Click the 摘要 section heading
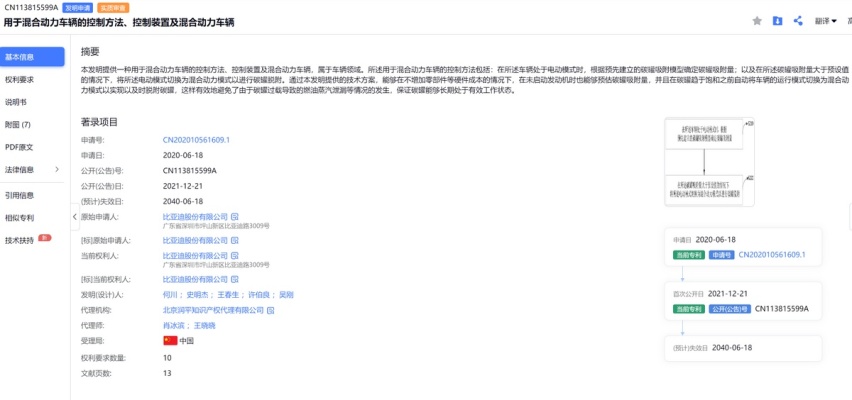 [90, 52]
